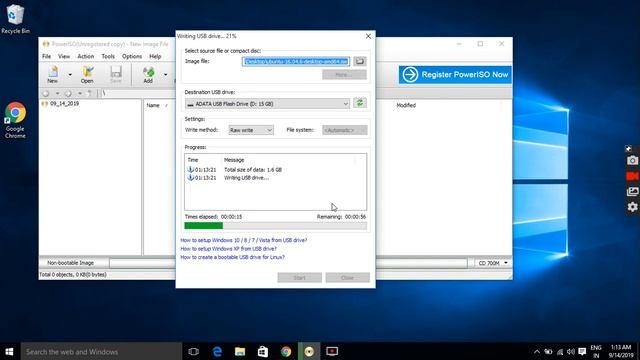This screenshot has height=360, width=640.
Task: Open the Options menu in PowerISO
Action: pyautogui.click(x=132, y=56)
